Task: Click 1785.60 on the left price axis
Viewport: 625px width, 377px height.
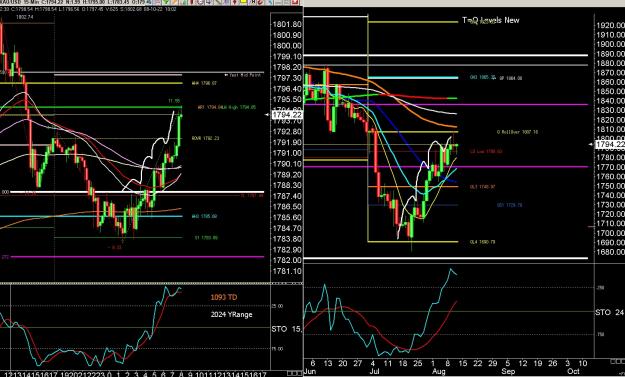Action: tap(287, 218)
